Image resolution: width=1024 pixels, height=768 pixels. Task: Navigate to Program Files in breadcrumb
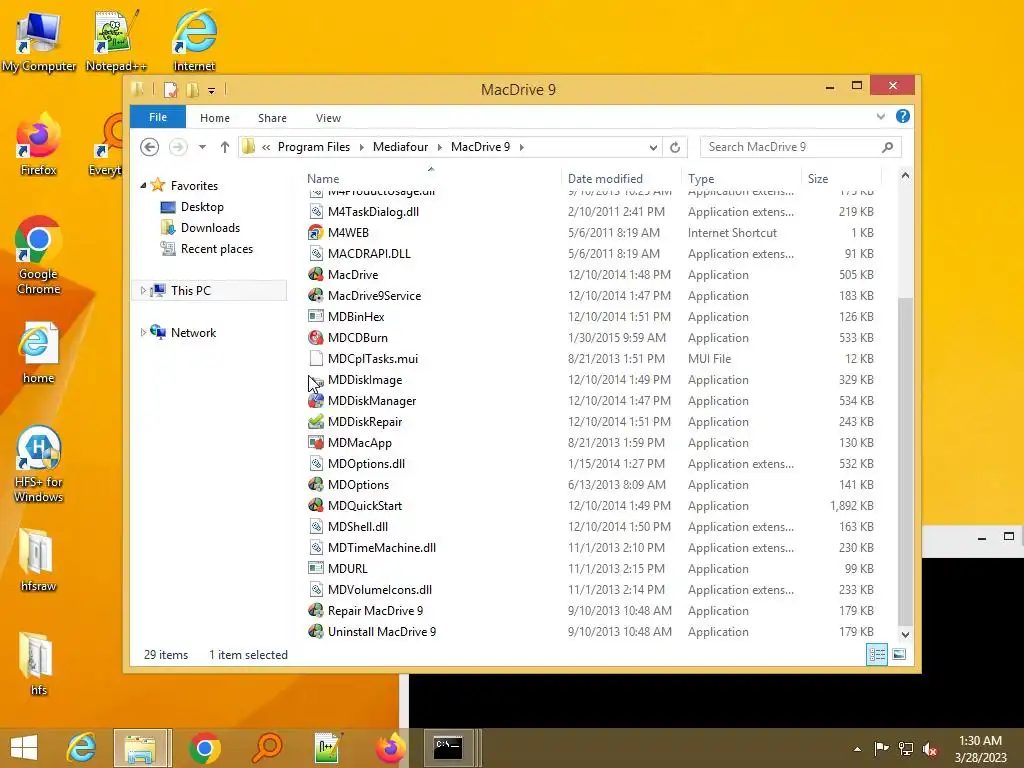[313, 147]
